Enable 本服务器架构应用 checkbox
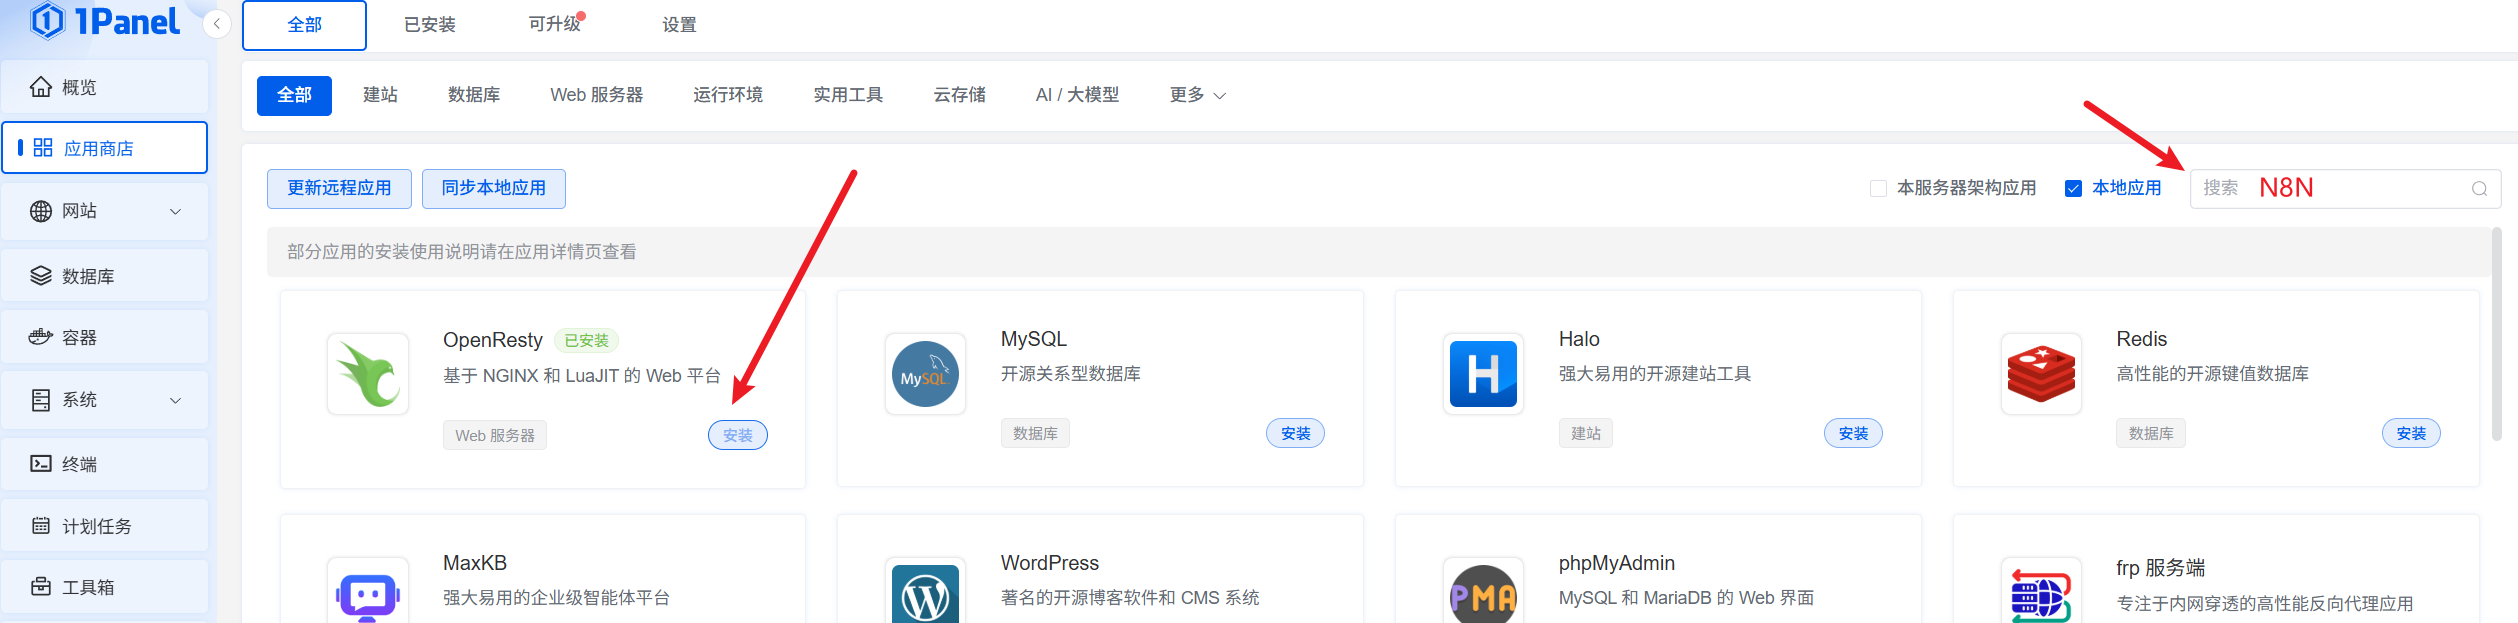This screenshot has width=2518, height=623. [x=1878, y=188]
